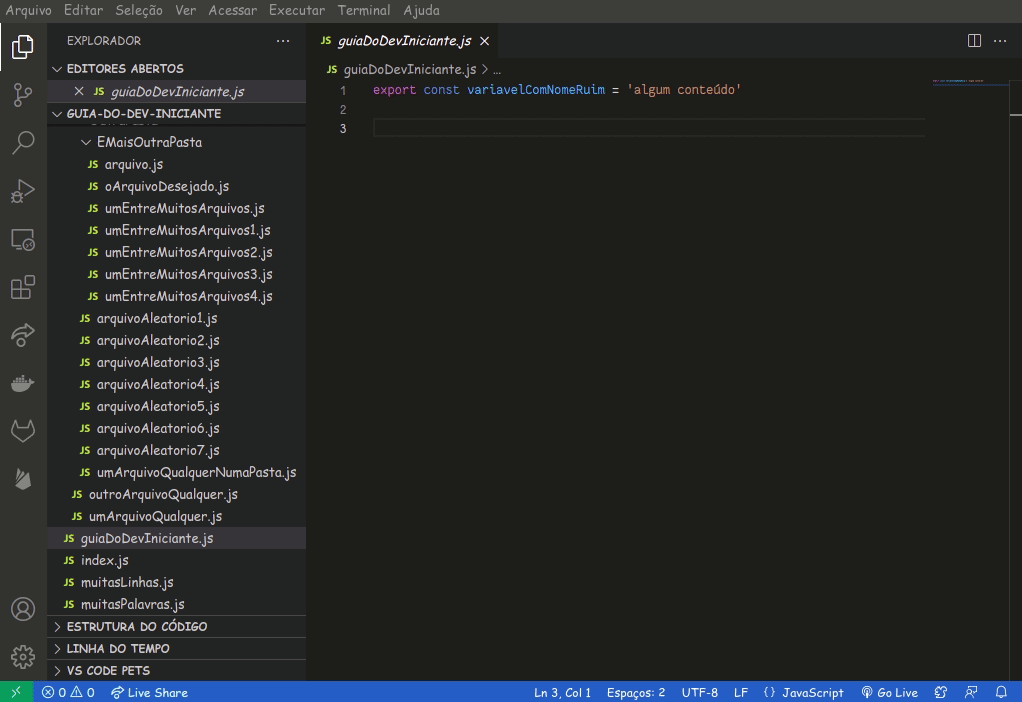Open Run and Debug view
Screen dimensions: 1022x702
click(x=23, y=191)
